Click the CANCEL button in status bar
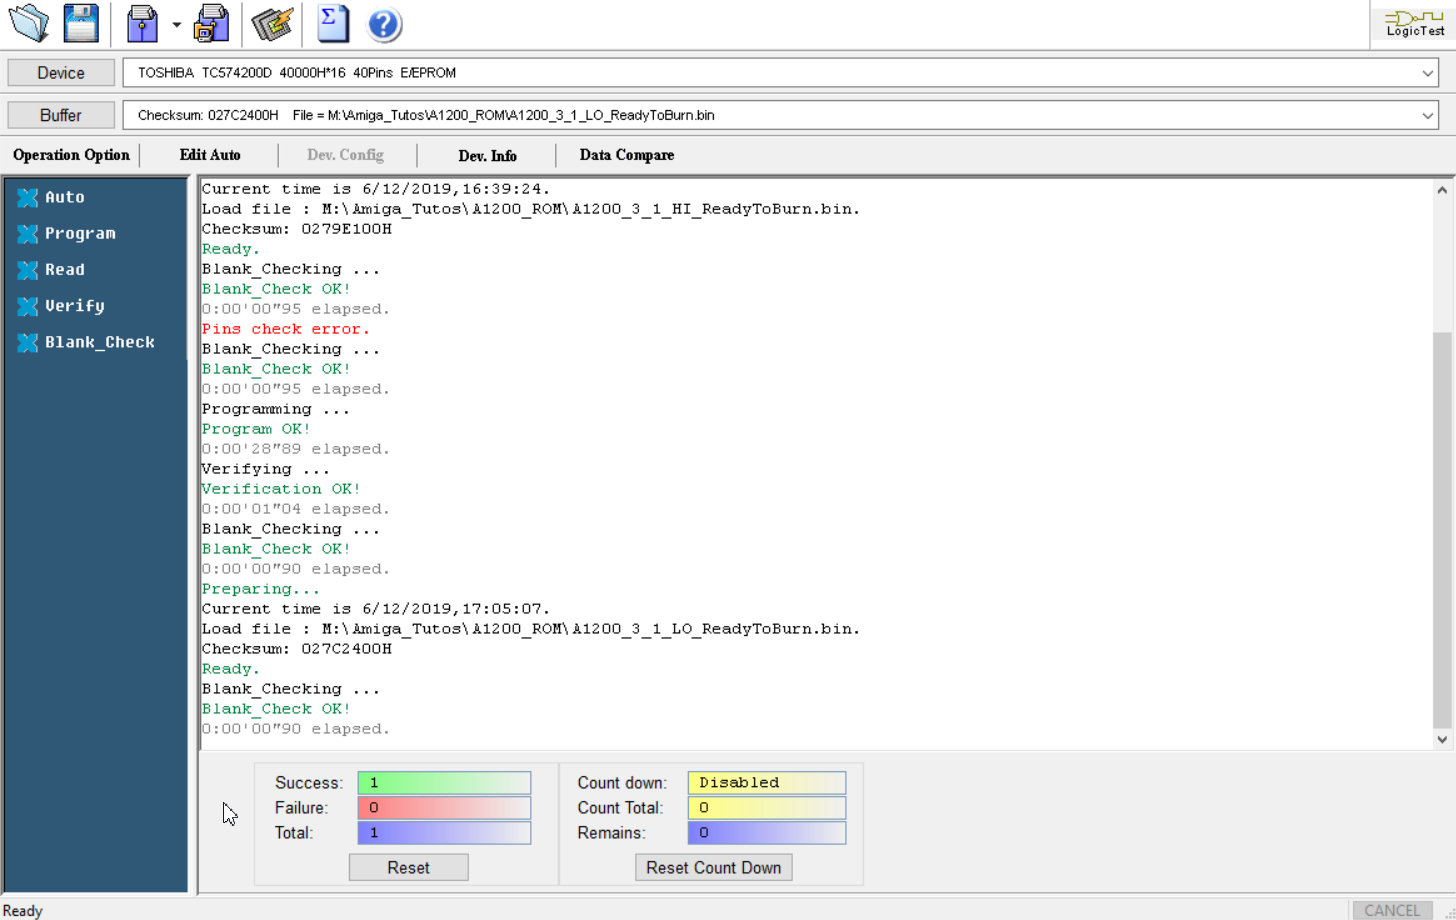The image size is (1456, 920). pyautogui.click(x=1391, y=910)
